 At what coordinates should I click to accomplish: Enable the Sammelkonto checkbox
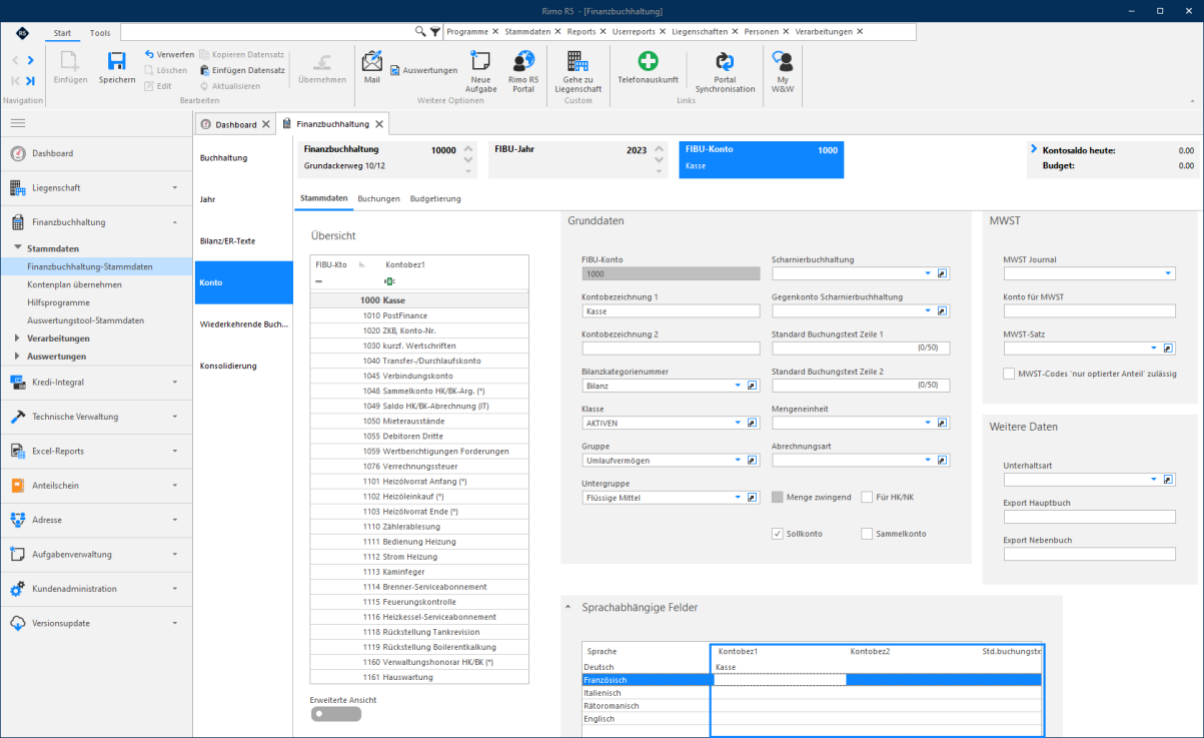(867, 534)
